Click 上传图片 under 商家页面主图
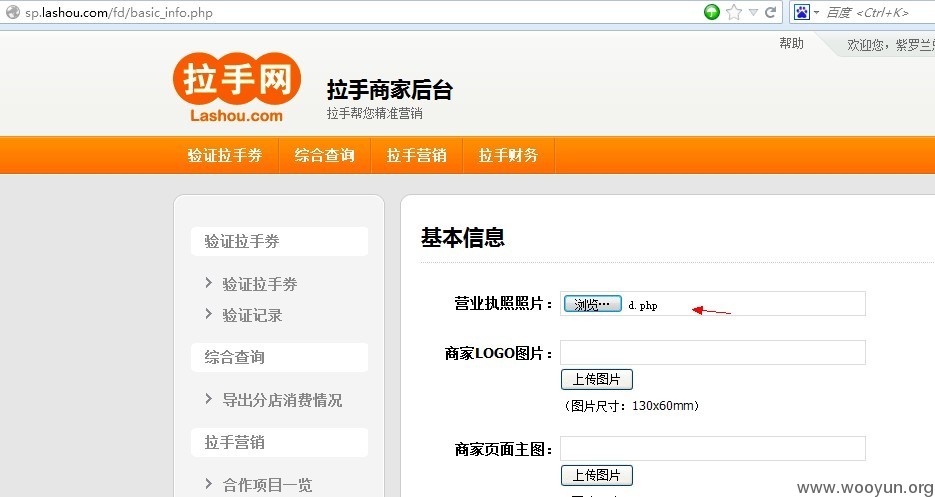 pos(596,476)
